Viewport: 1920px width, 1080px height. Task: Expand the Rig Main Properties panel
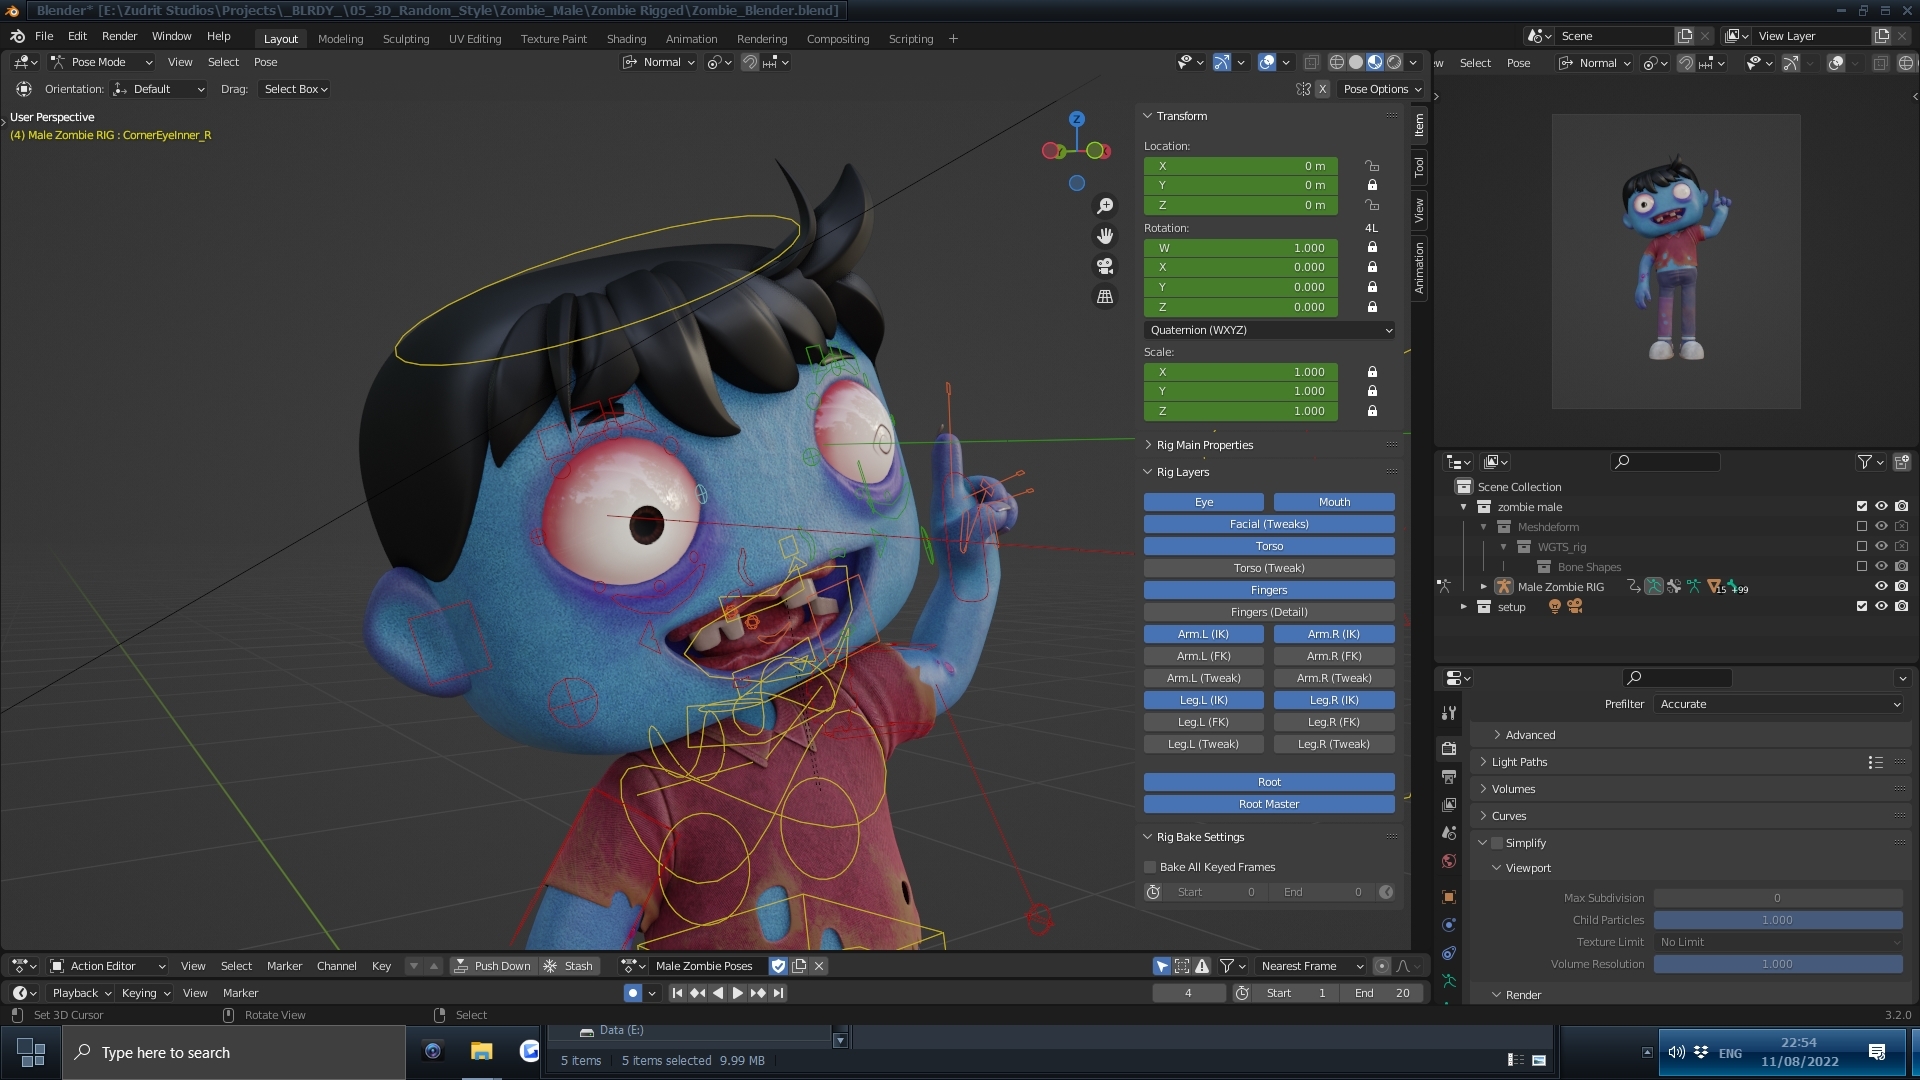[1204, 445]
